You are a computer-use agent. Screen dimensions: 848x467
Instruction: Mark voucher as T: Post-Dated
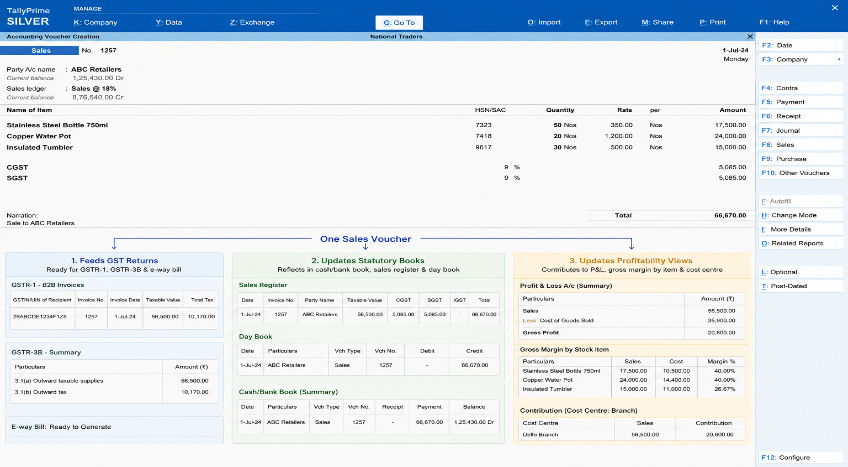(799, 286)
